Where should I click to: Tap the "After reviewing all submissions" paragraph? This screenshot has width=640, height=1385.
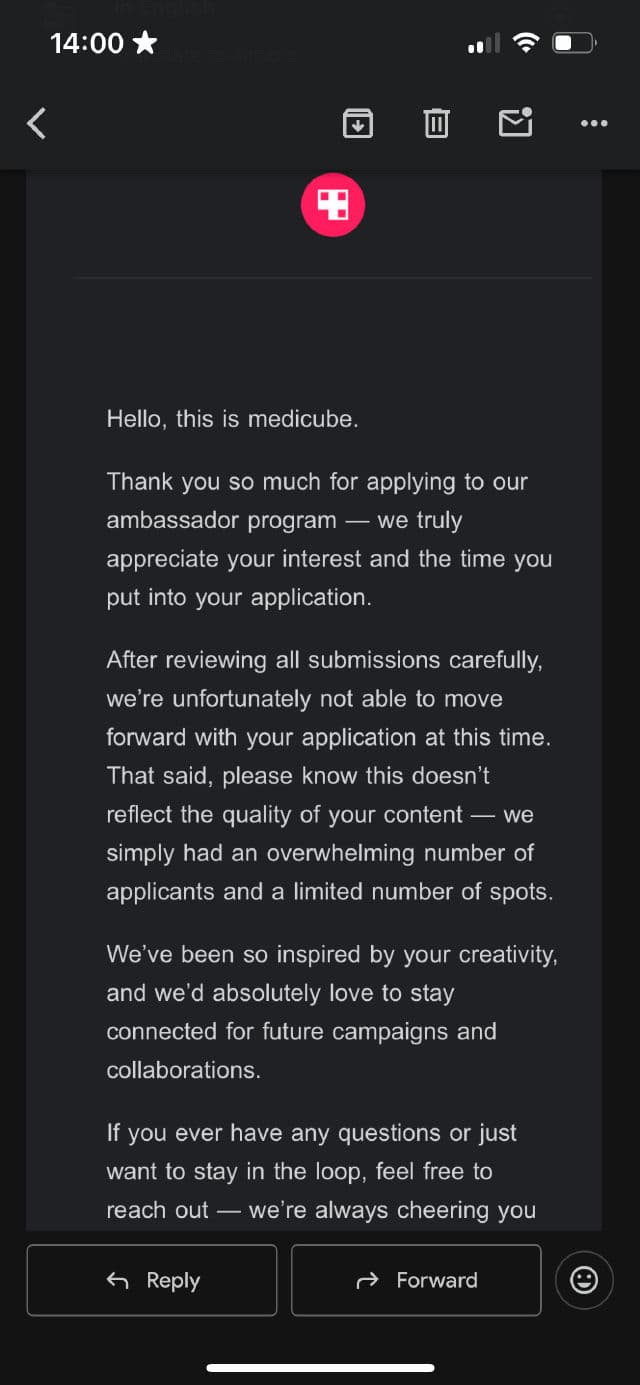(x=329, y=775)
